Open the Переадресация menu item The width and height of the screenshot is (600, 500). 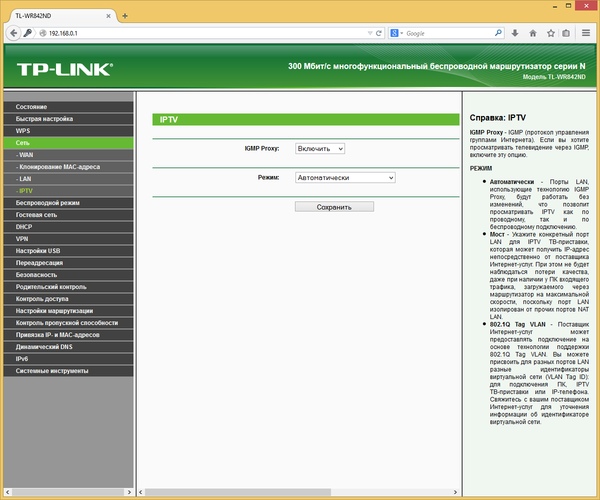[x=69, y=263]
